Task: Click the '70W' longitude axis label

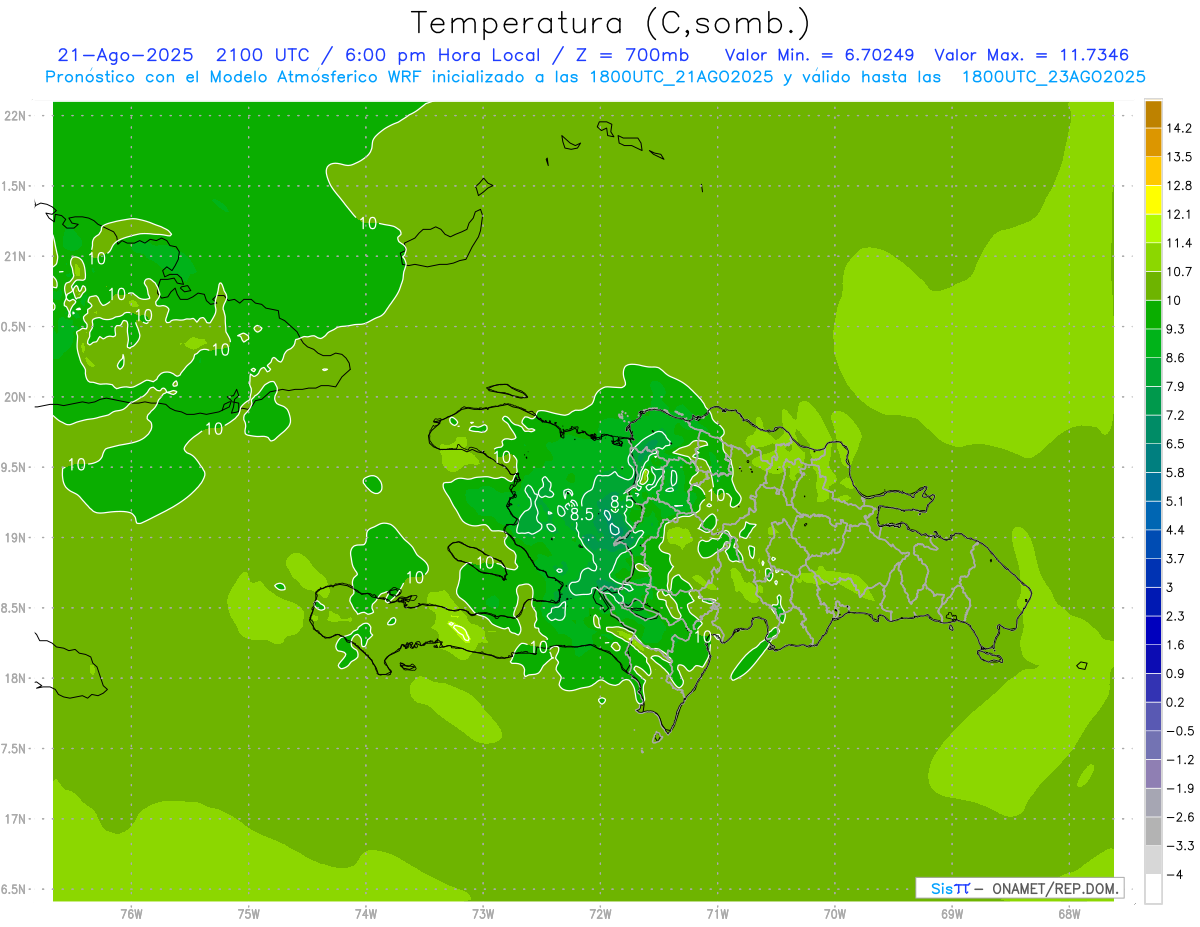Action: coord(835,914)
